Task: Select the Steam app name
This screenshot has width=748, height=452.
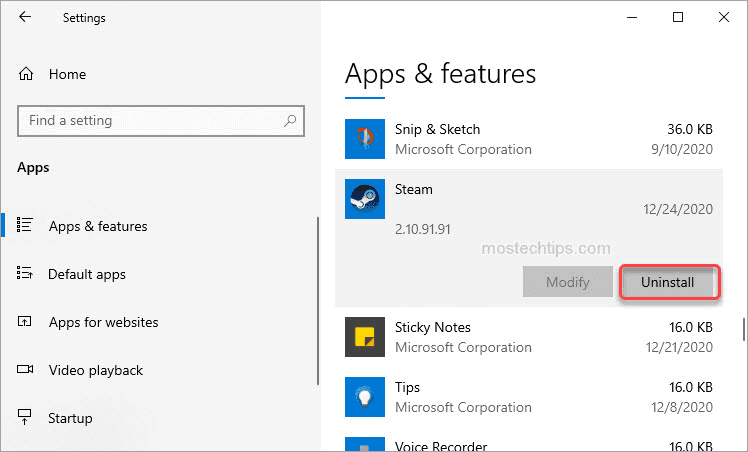Action: [x=414, y=189]
